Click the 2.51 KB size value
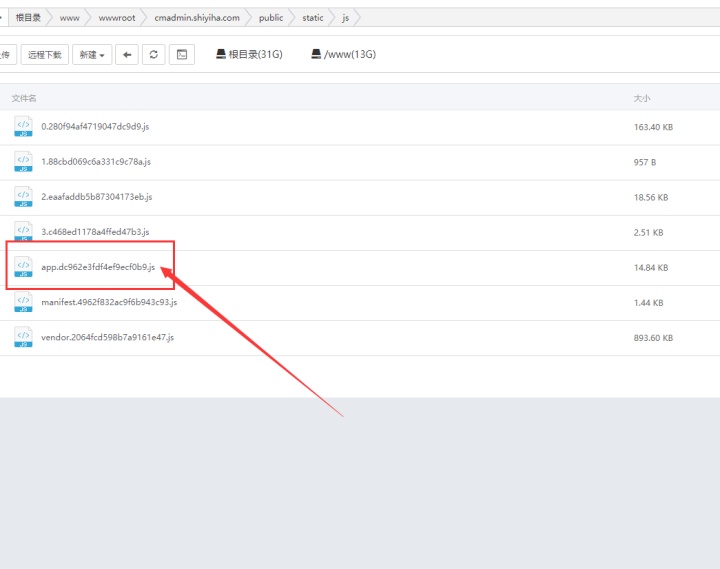720x569 pixels. point(648,232)
